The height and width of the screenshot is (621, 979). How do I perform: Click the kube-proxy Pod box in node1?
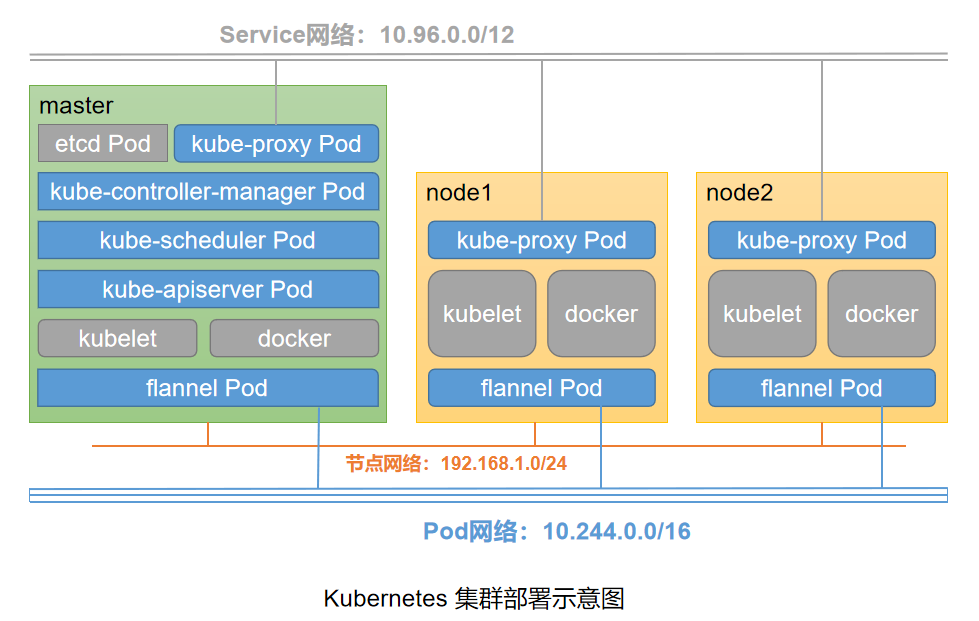(541, 241)
